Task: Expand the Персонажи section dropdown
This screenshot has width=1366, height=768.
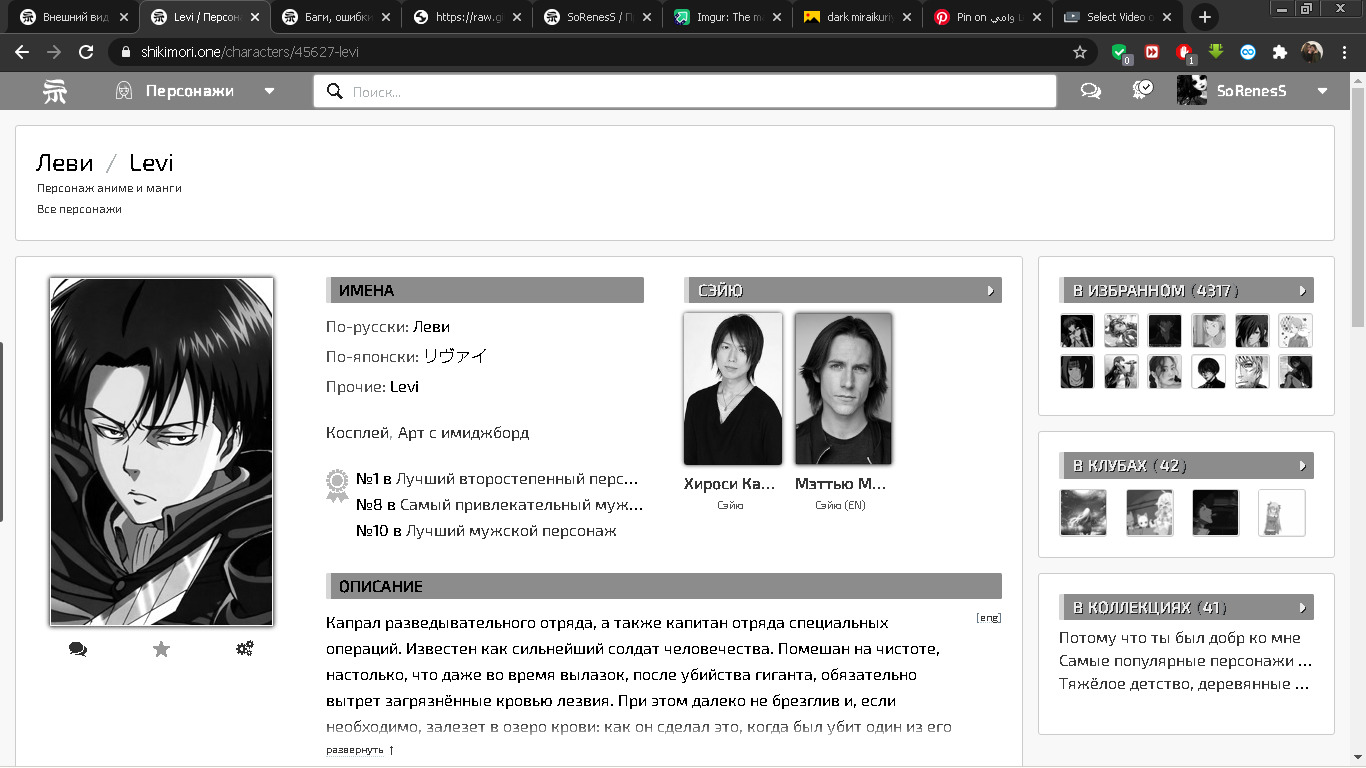Action: click(269, 91)
